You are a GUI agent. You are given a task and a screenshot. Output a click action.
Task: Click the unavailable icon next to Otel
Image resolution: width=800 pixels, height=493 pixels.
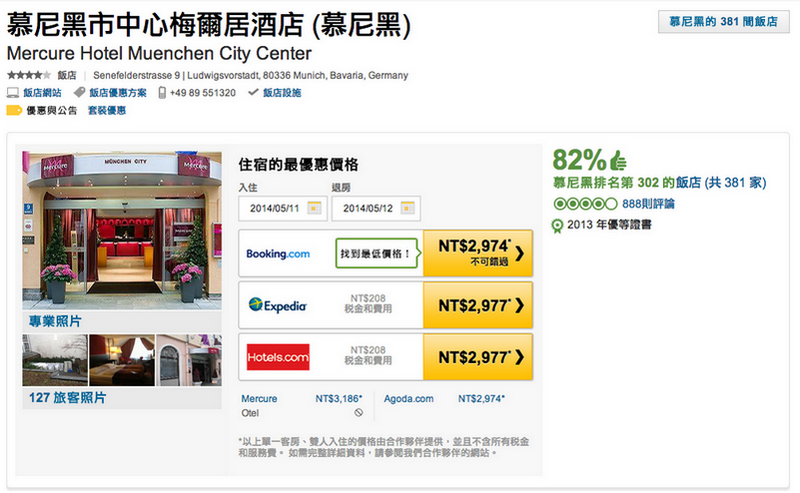[x=359, y=412]
